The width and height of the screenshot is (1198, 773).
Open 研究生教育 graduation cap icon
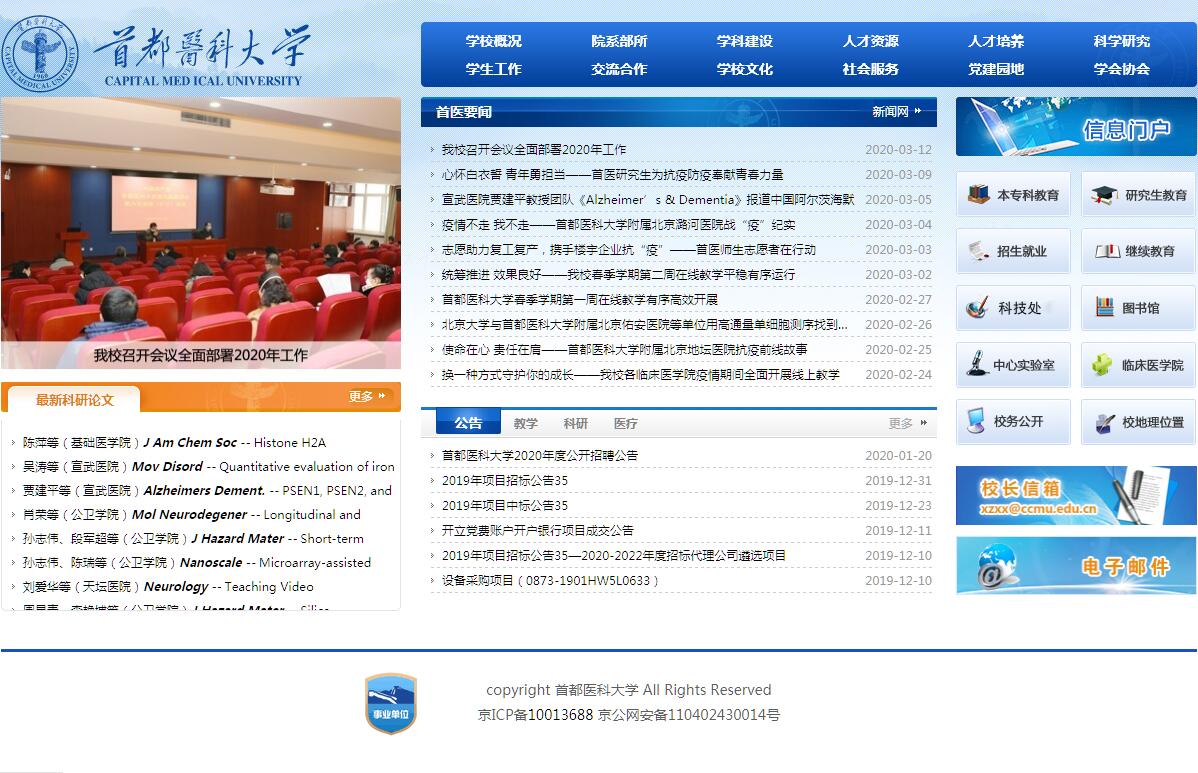[1104, 195]
